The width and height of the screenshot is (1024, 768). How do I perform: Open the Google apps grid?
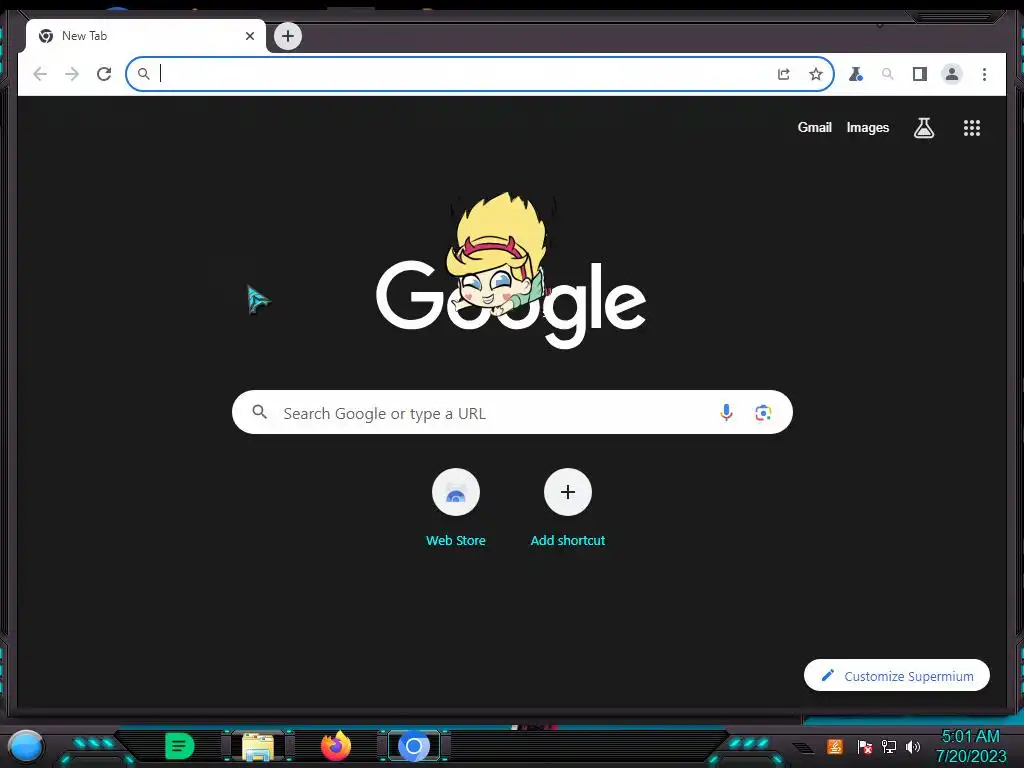click(972, 127)
